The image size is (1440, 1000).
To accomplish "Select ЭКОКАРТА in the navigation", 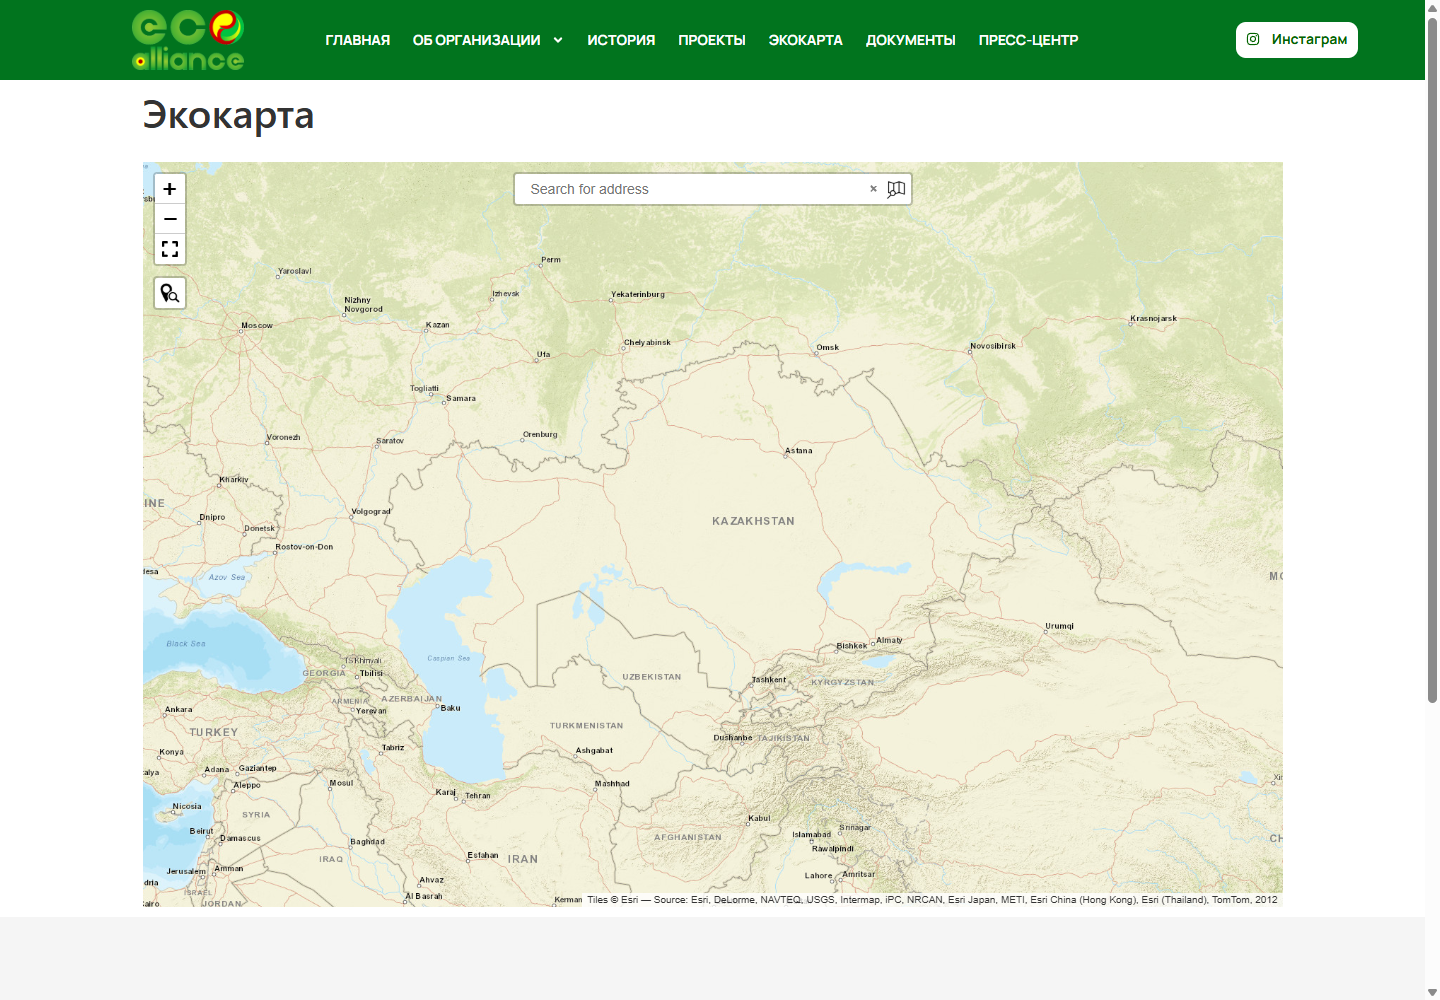I will pos(806,40).
